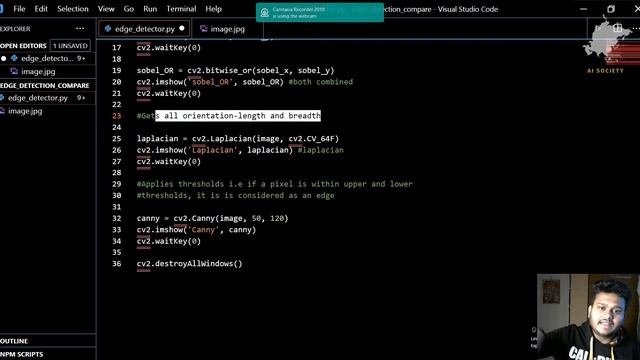Click the image icon beside image.jpg in Open Editors
The height and width of the screenshot is (360, 640).
(x=14, y=71)
